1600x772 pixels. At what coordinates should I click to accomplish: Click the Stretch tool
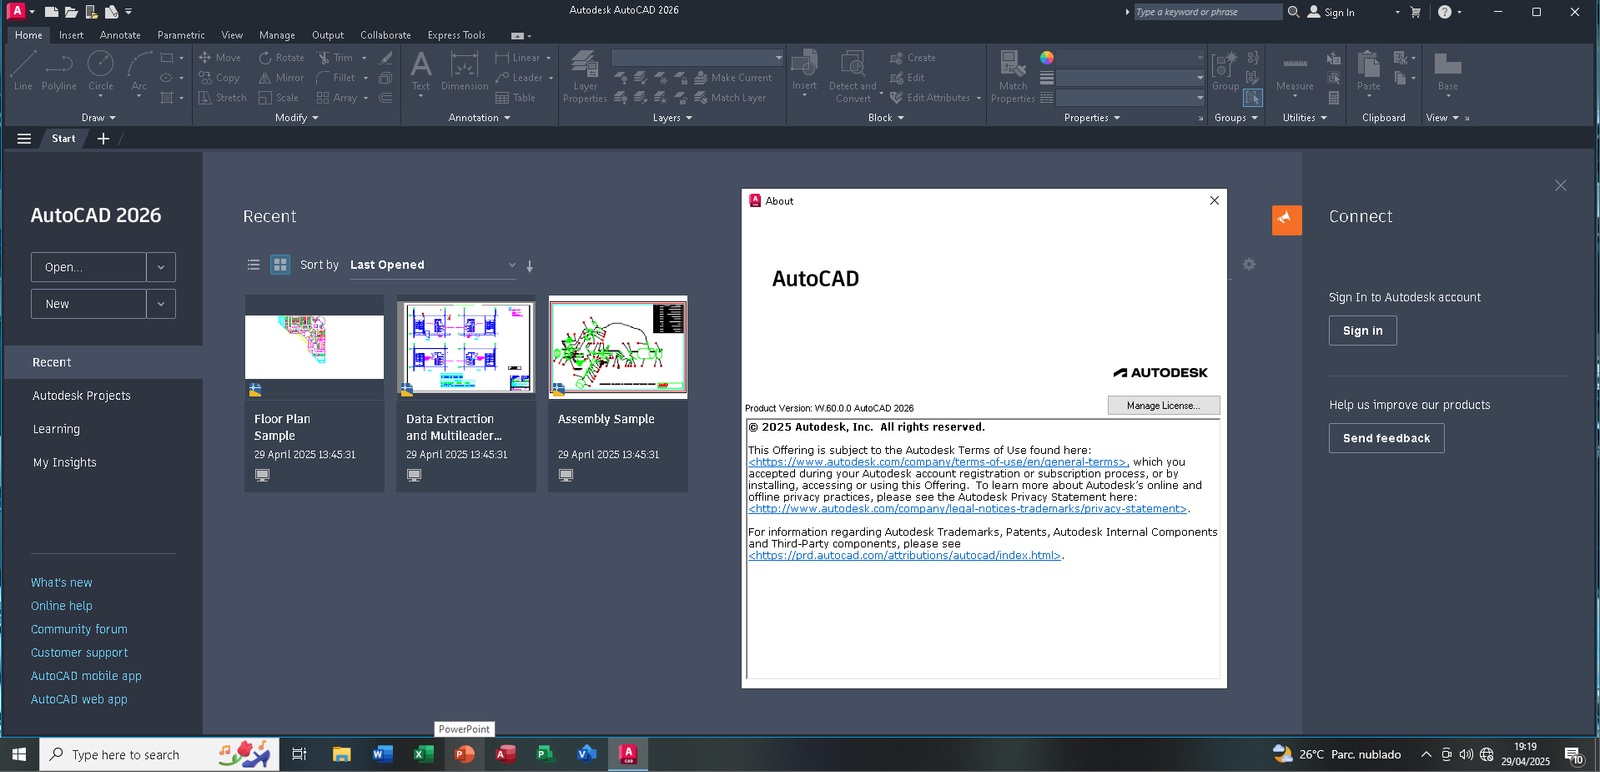222,98
